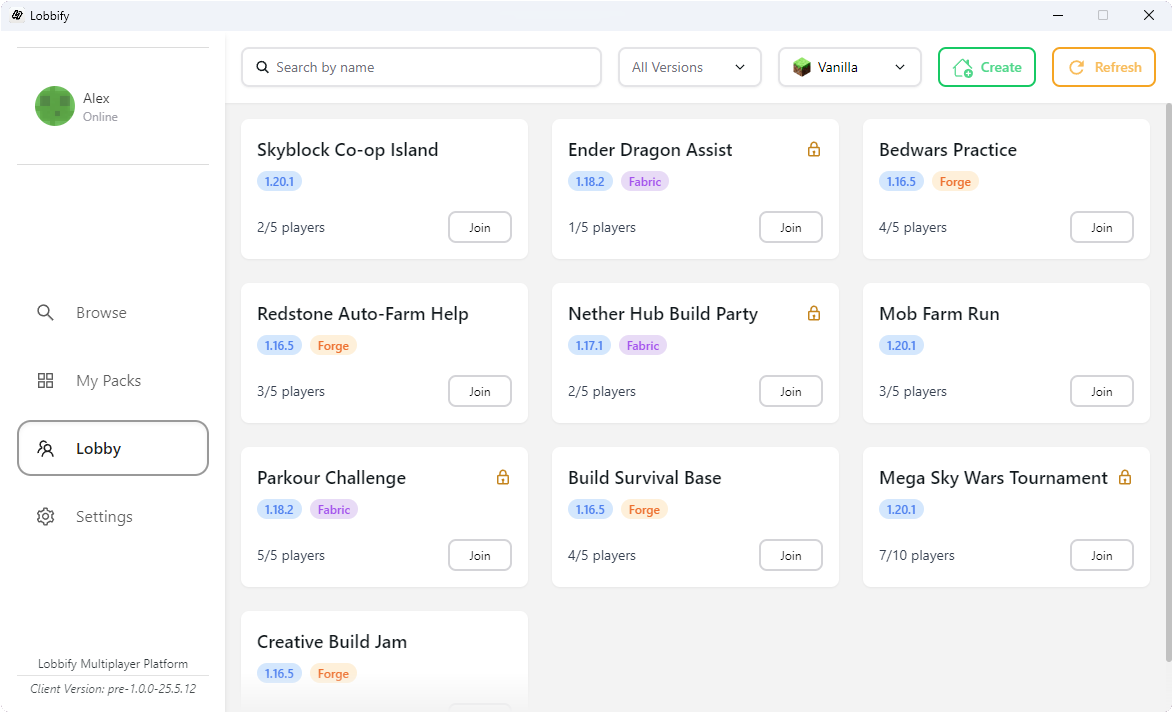
Task: Join the Bedwars Practice lobby
Action: click(1102, 227)
